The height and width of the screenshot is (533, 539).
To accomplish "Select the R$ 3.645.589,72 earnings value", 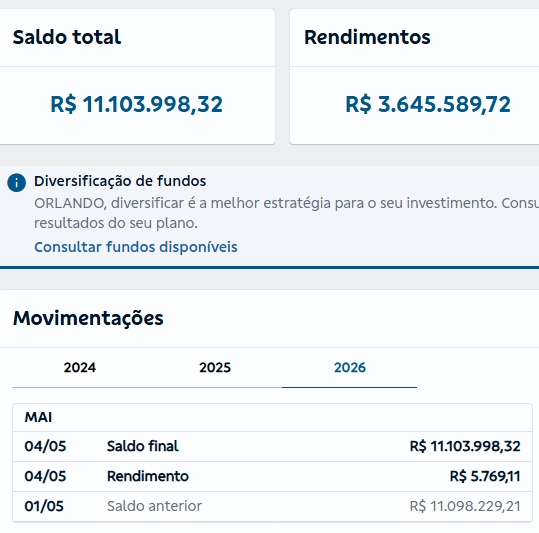I will coord(428,104).
